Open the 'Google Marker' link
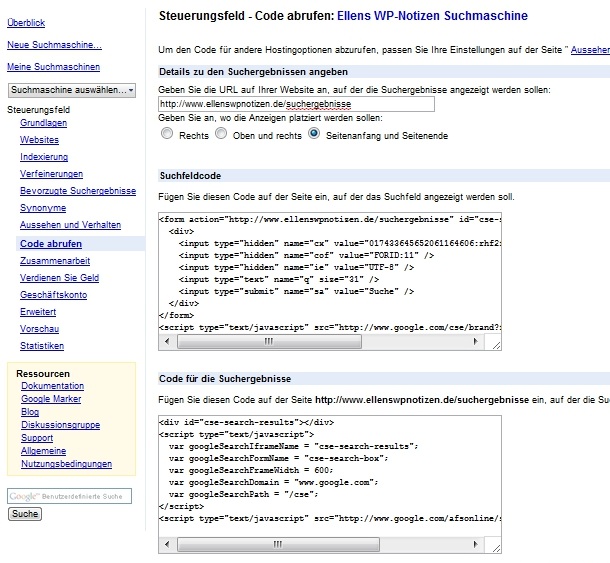The image size is (610, 563). (51, 399)
